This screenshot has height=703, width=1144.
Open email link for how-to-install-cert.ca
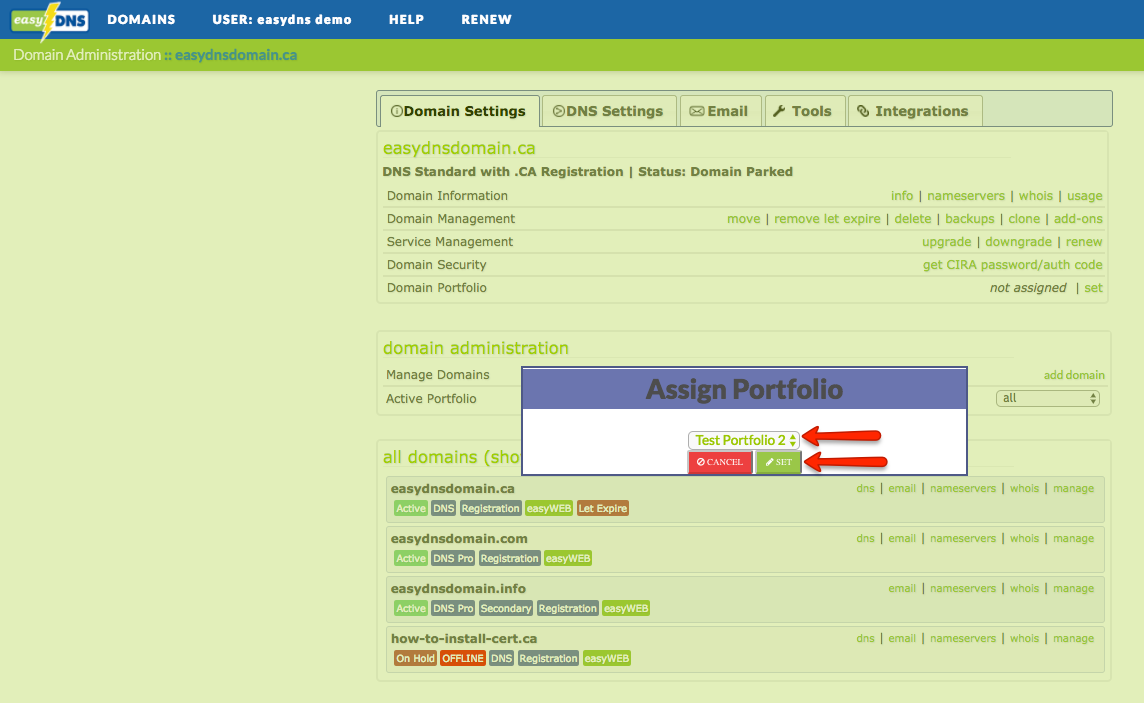(x=902, y=638)
